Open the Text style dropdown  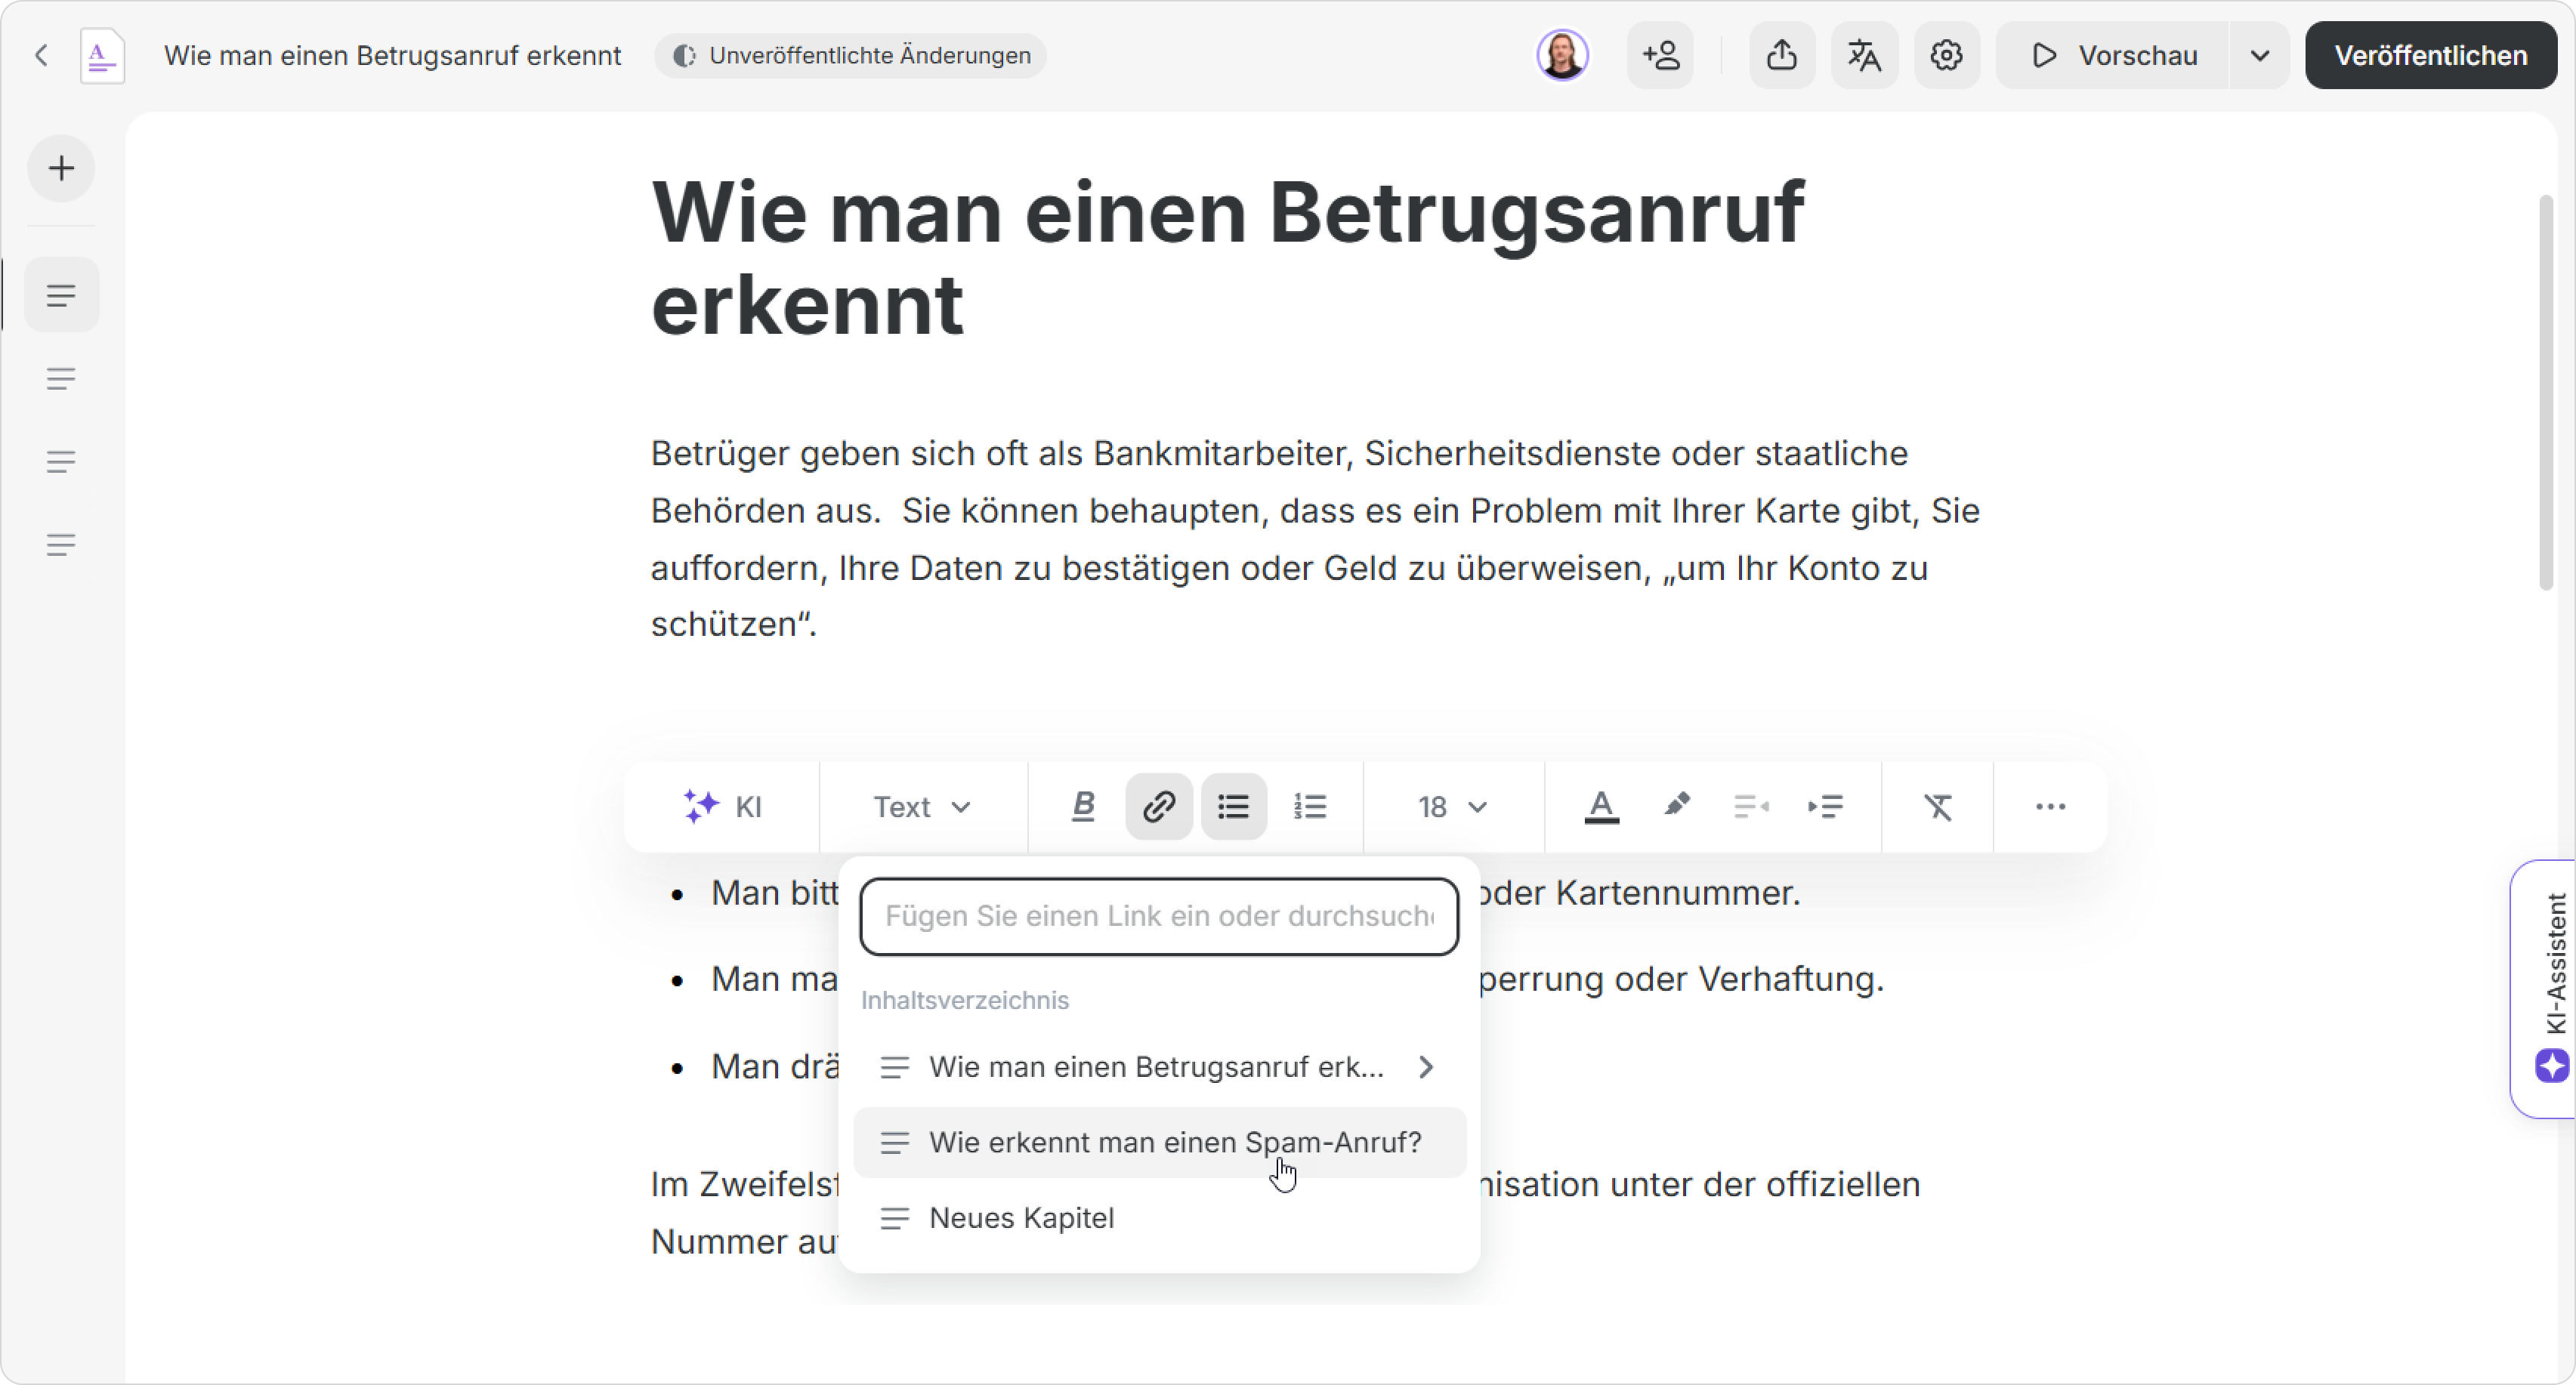coord(921,807)
